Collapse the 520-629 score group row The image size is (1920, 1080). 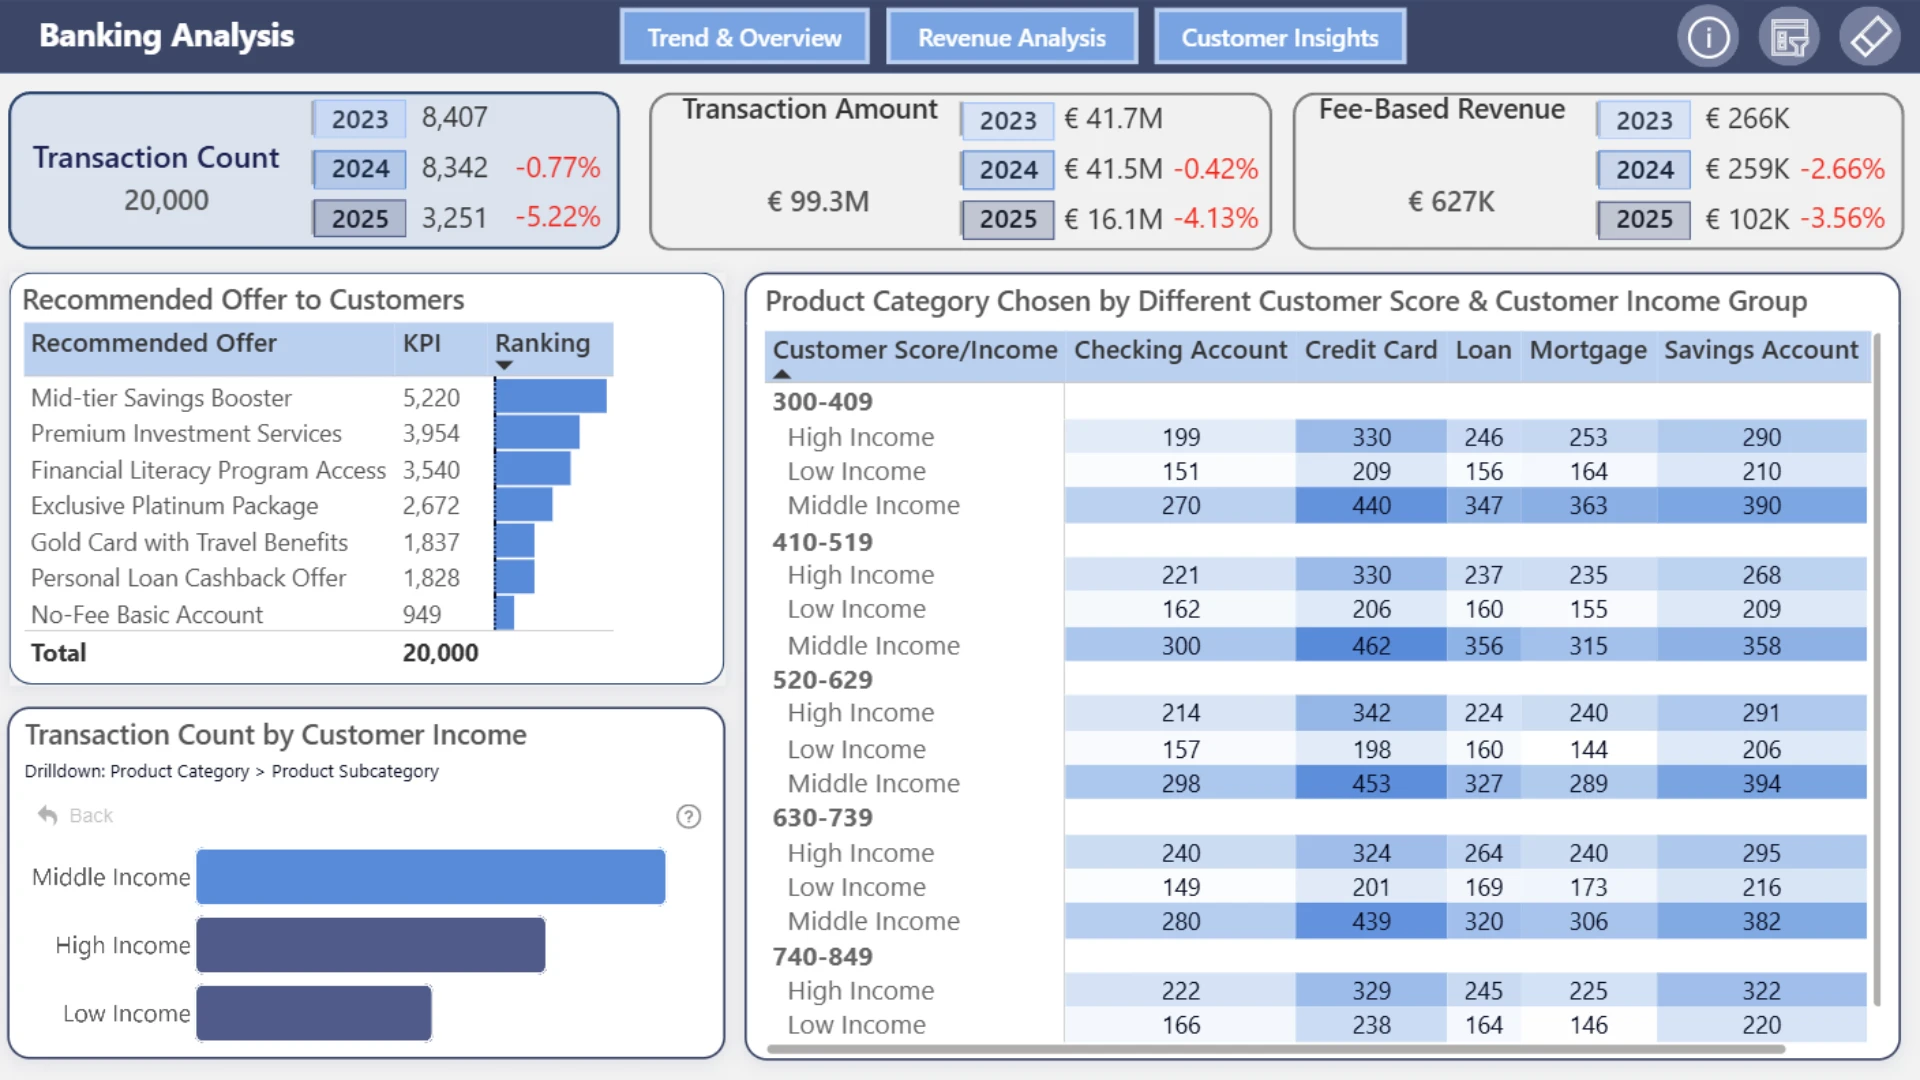822,680
